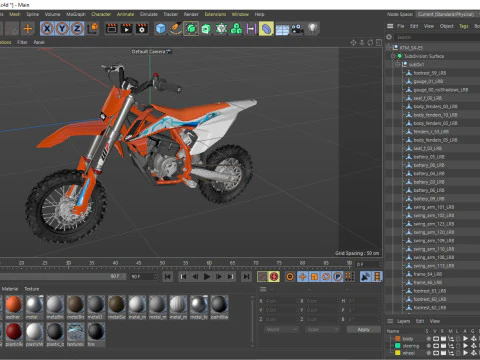480x360 pixels.
Task: Click Go to End playback button
Action: coord(246,276)
